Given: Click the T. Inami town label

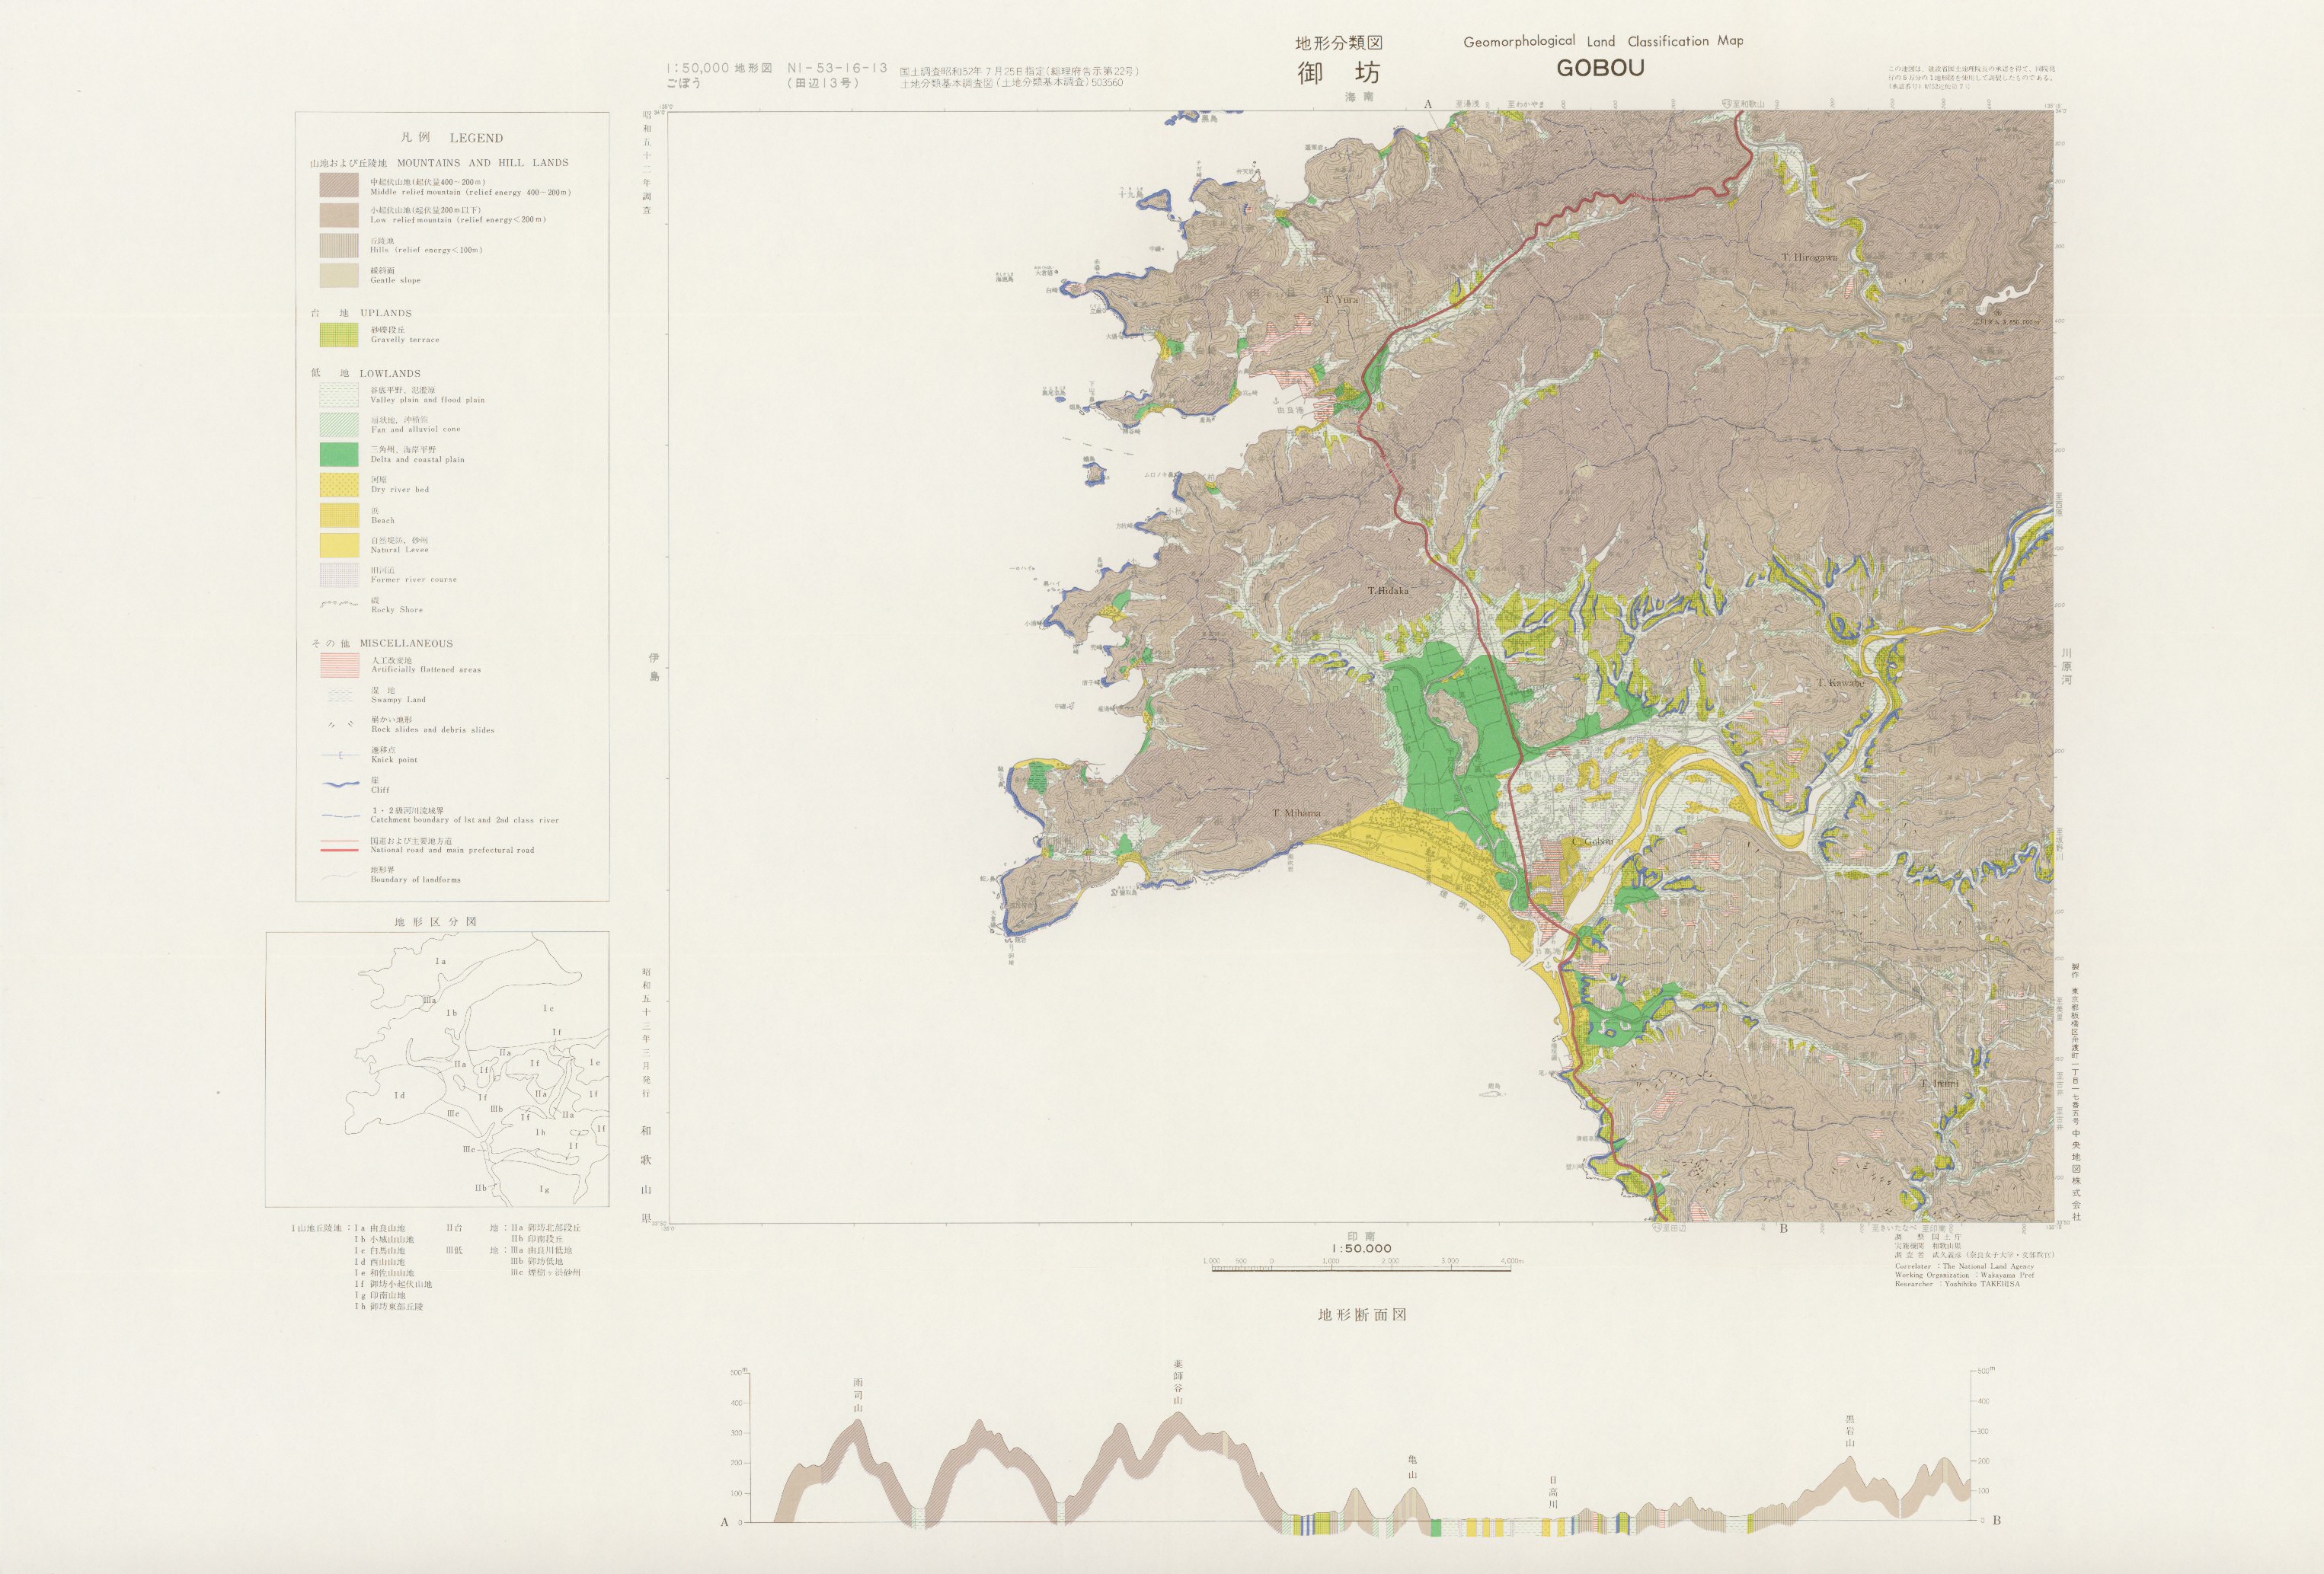Looking at the screenshot, I should pyautogui.click(x=1939, y=1084).
